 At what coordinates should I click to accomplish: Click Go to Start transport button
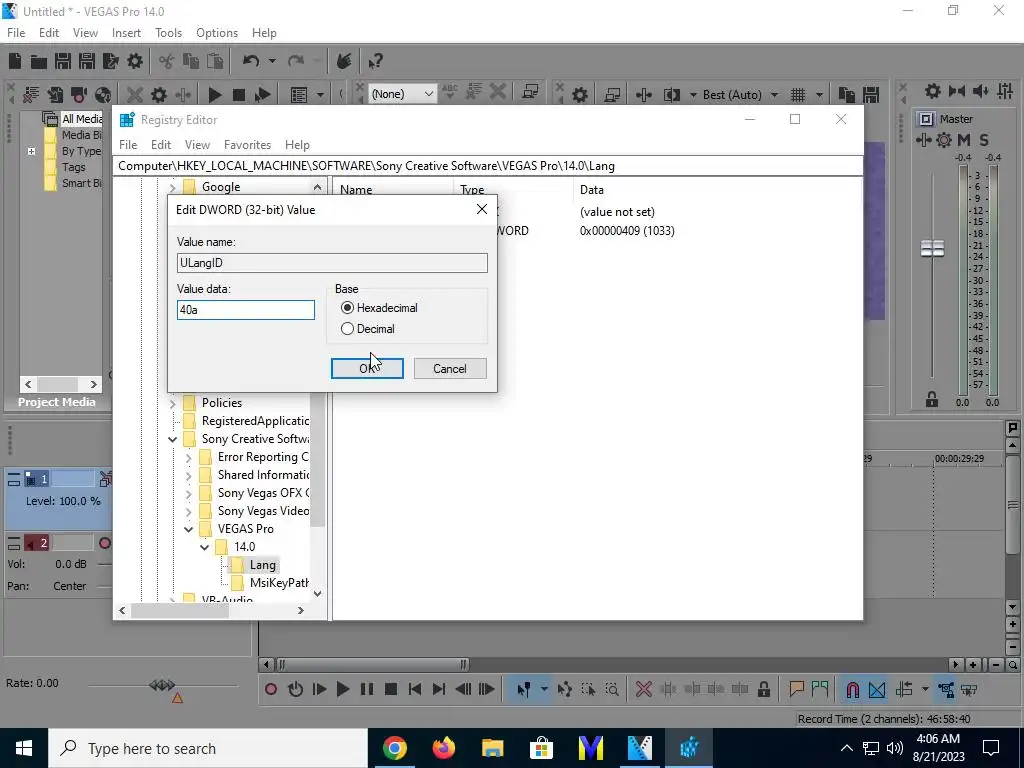(x=415, y=689)
